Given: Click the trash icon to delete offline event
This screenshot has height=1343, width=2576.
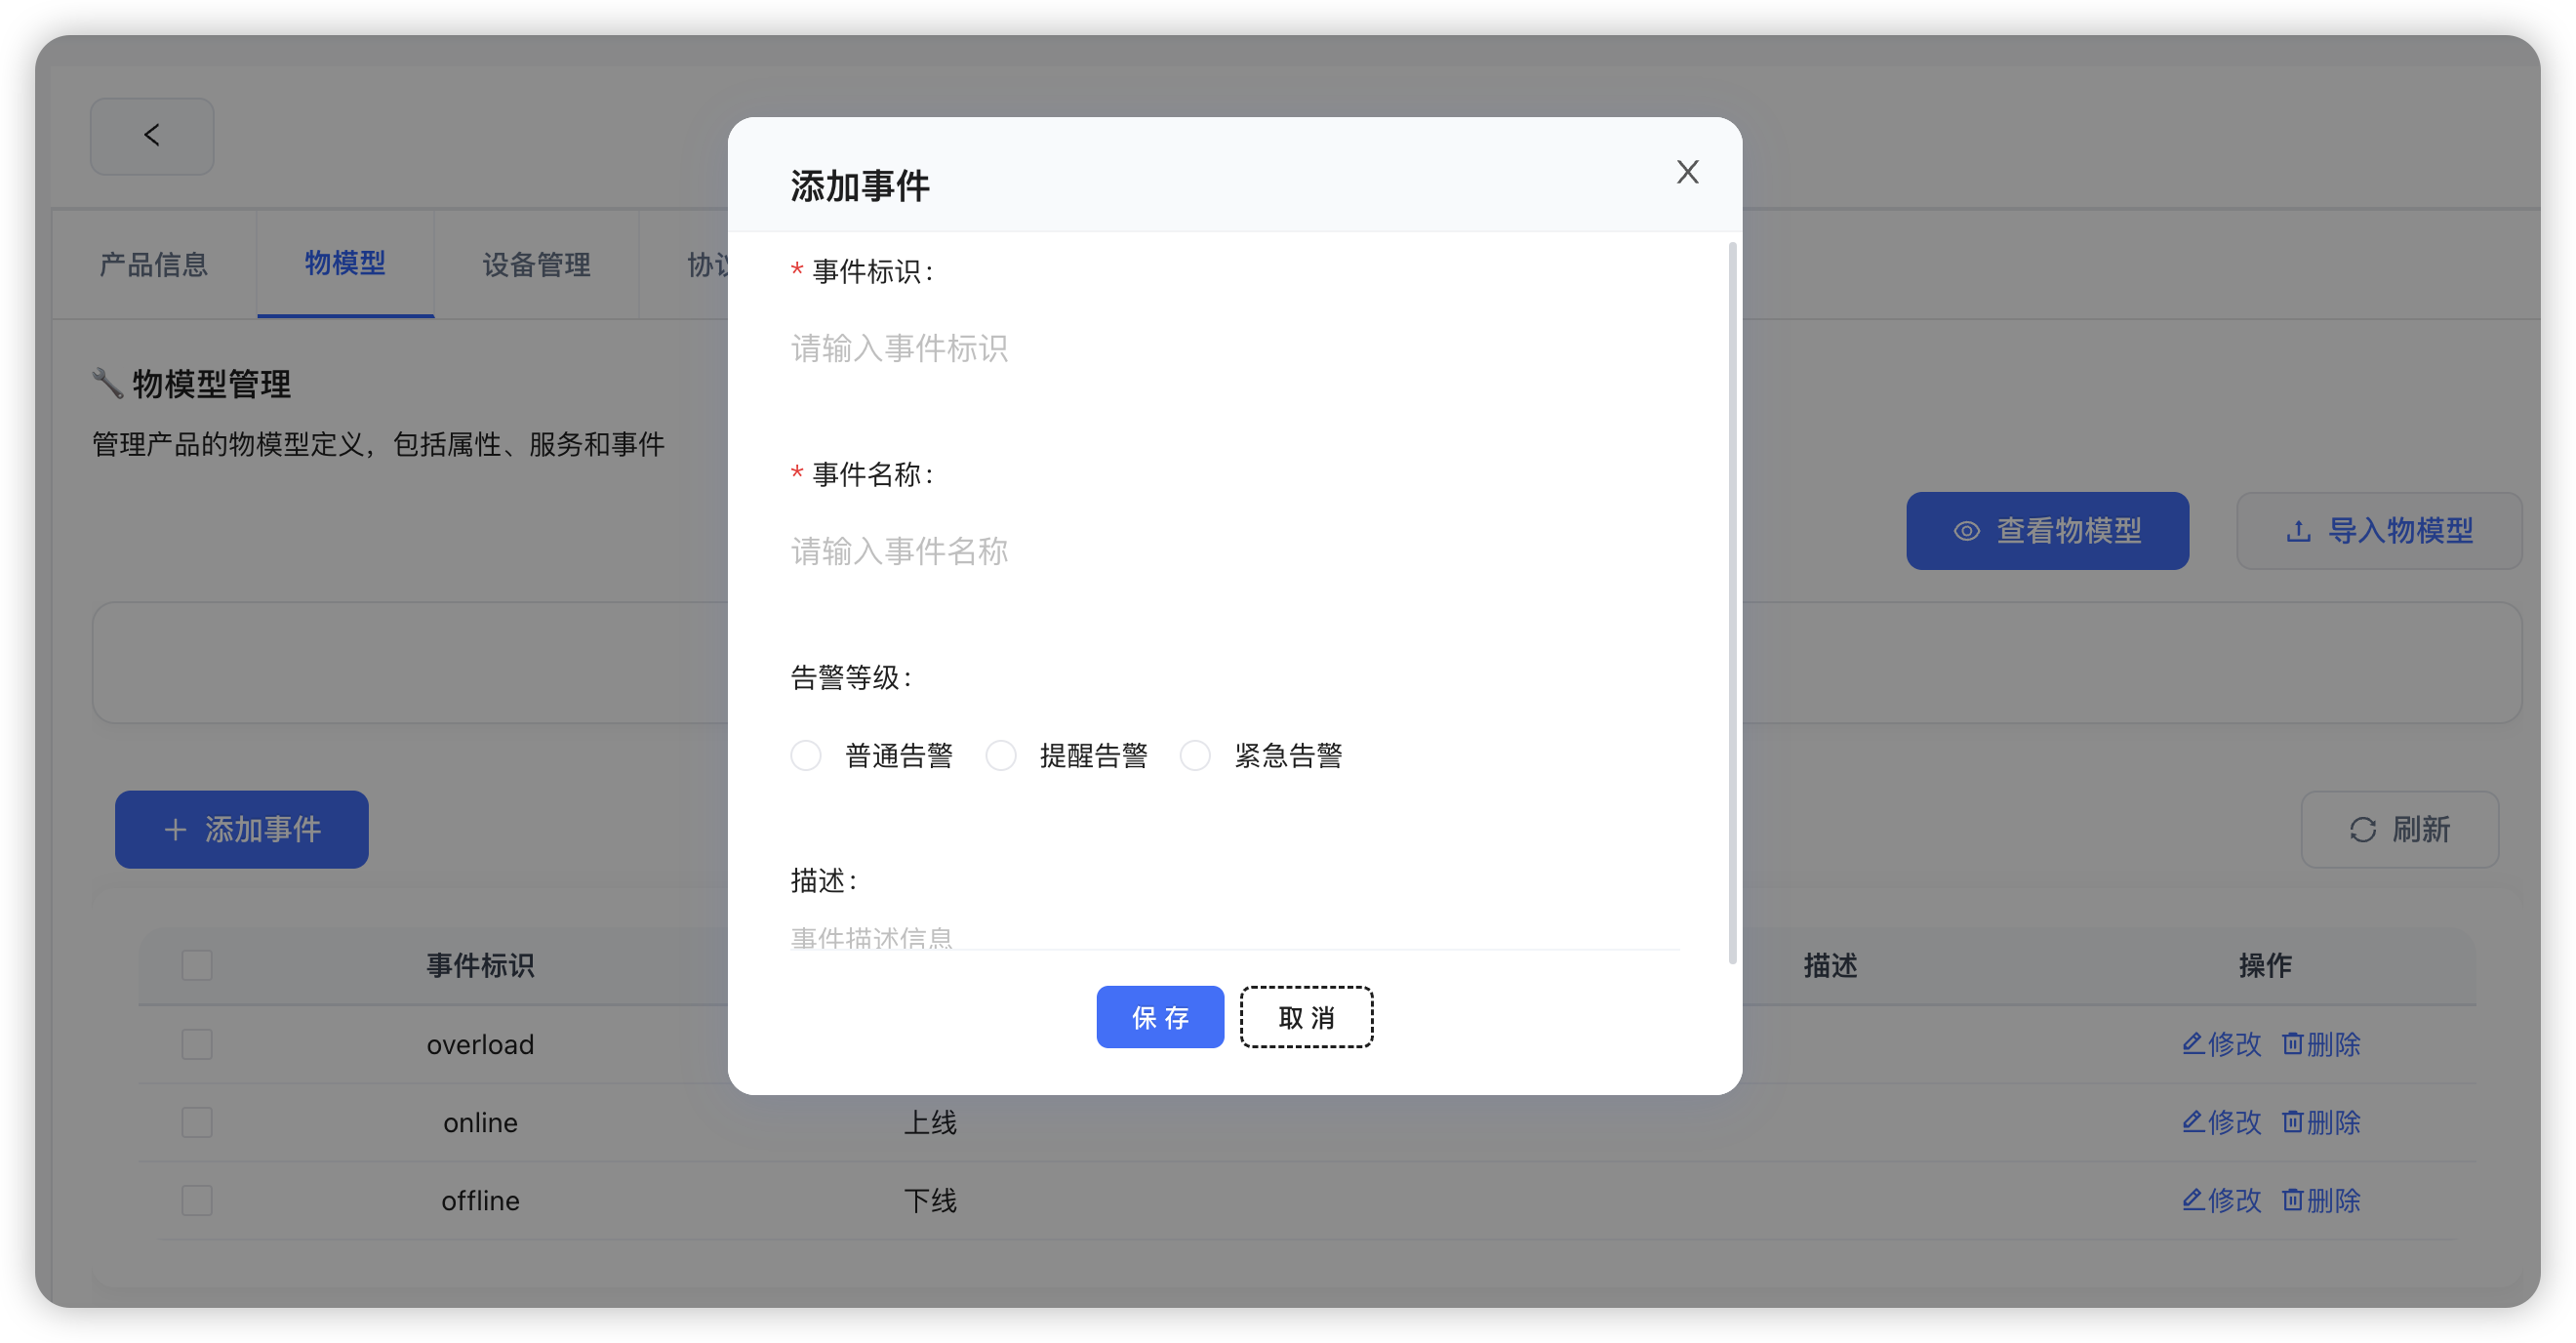Looking at the screenshot, I should (x=2292, y=1200).
